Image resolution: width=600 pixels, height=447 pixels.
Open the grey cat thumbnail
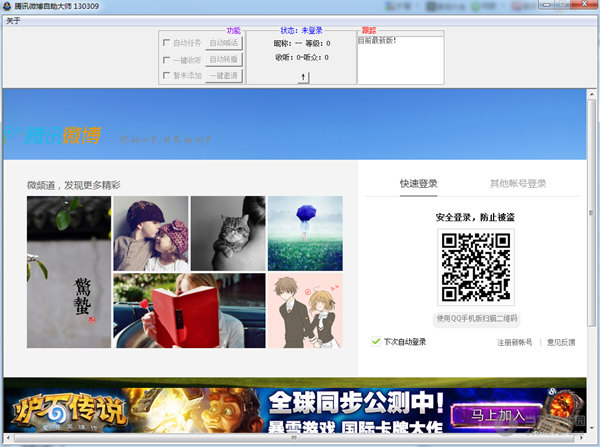[x=228, y=233]
